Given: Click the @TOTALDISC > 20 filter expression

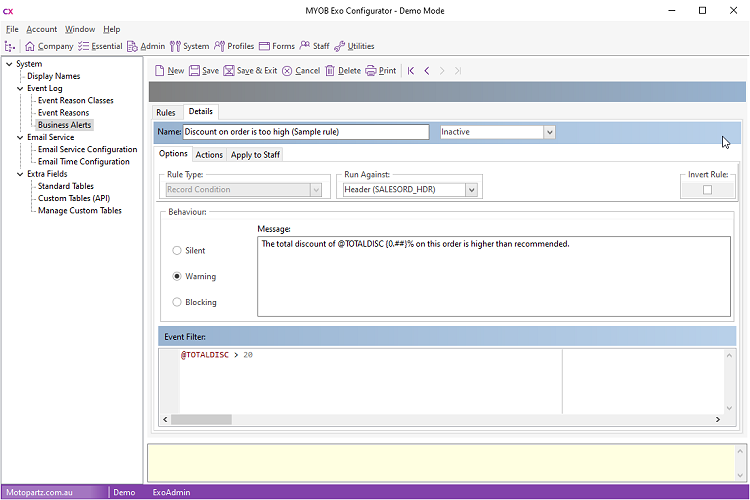Looking at the screenshot, I should [217, 355].
